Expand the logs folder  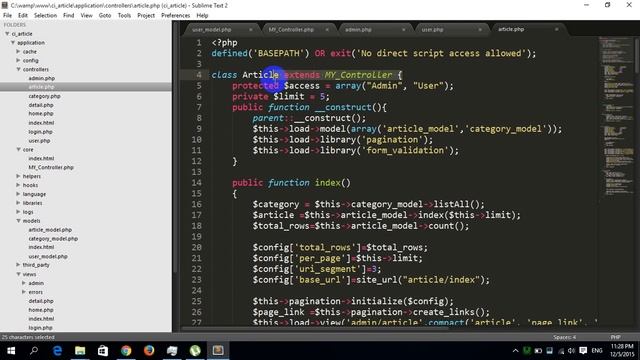(x=18, y=212)
